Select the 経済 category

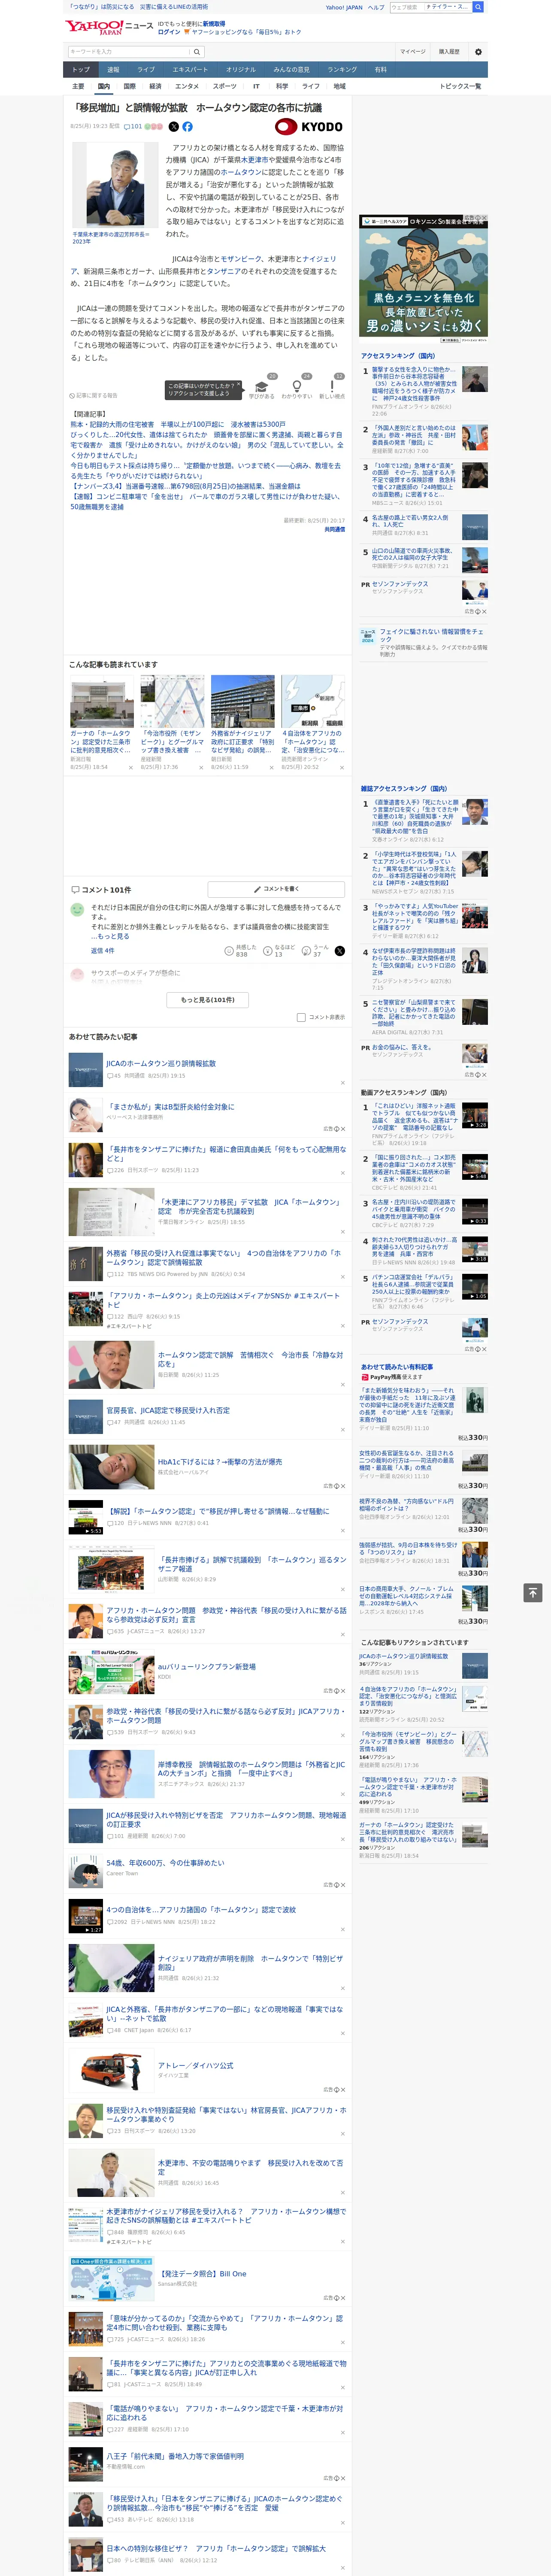pos(155,86)
